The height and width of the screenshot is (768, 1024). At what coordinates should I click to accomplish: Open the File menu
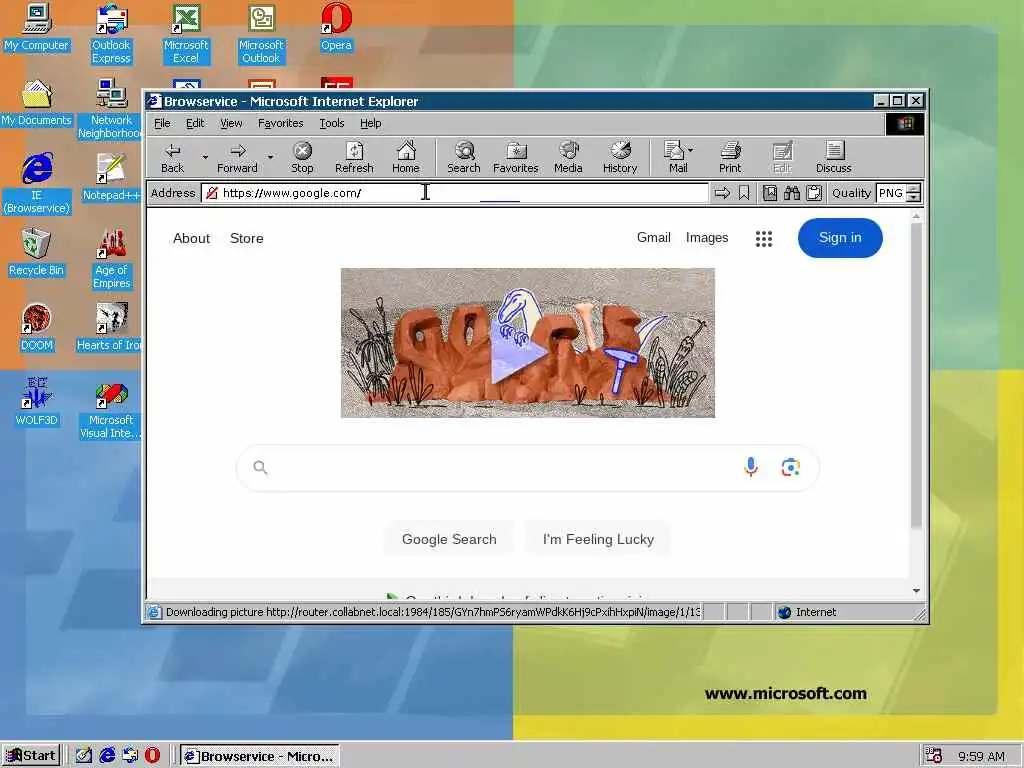coord(162,123)
